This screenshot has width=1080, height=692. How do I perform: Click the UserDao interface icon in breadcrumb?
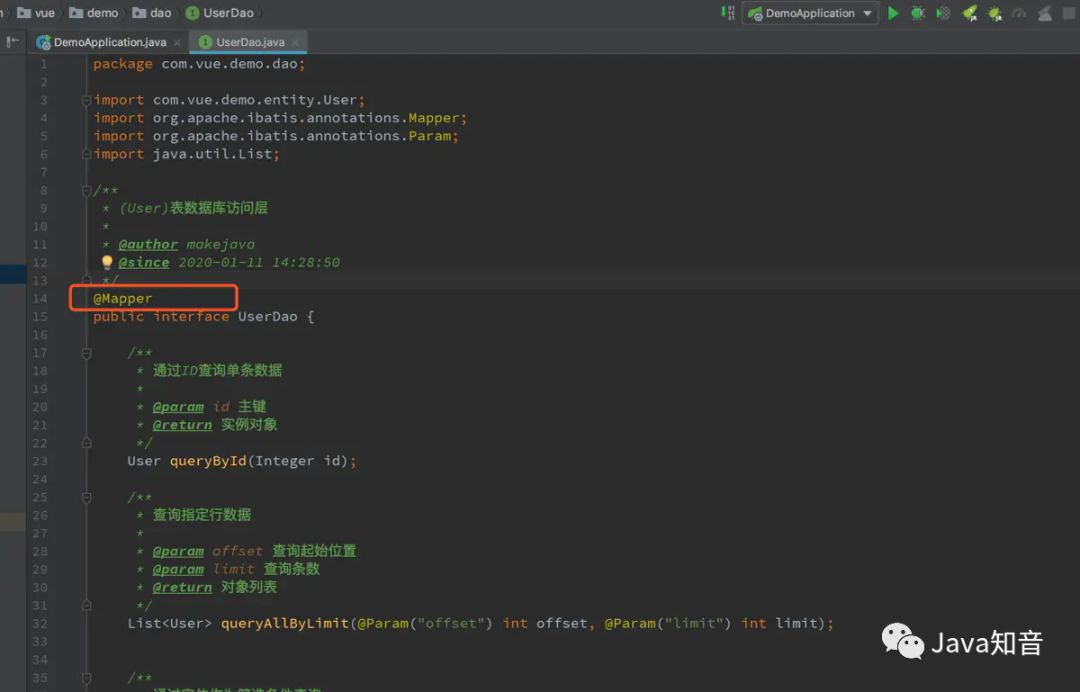click(190, 13)
